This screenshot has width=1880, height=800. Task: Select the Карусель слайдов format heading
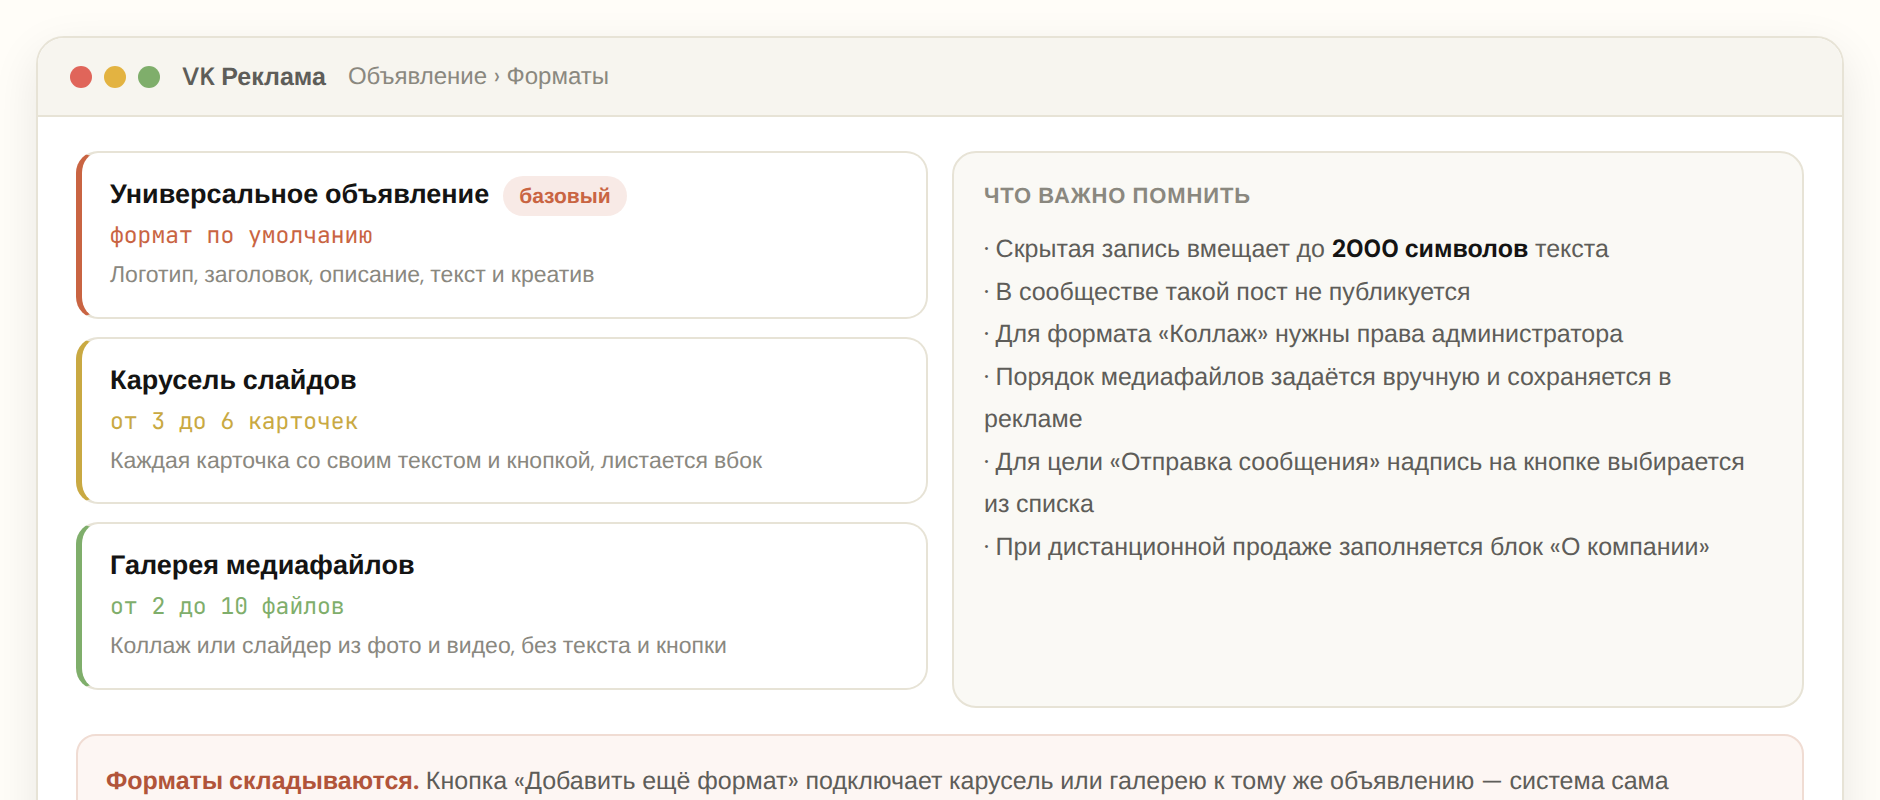233,380
